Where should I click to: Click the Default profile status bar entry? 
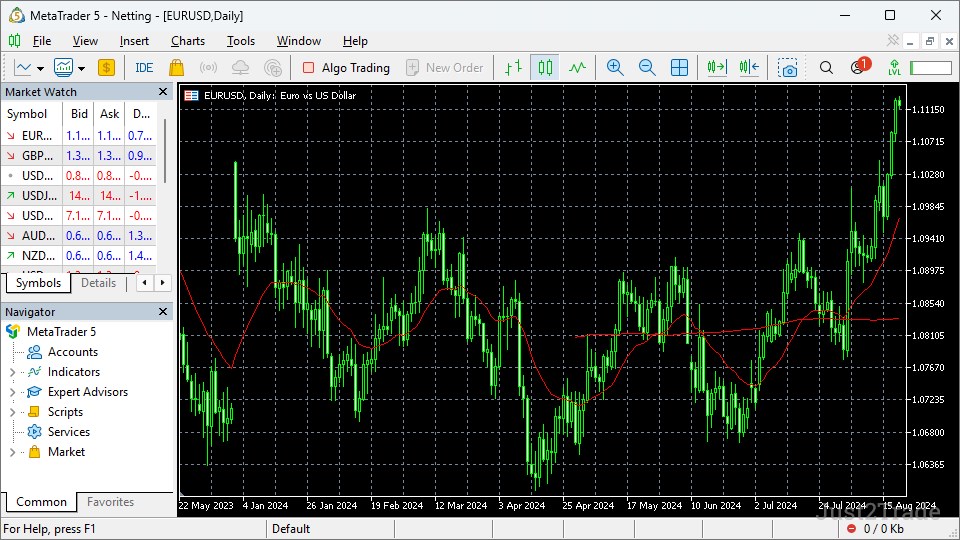tap(291, 529)
